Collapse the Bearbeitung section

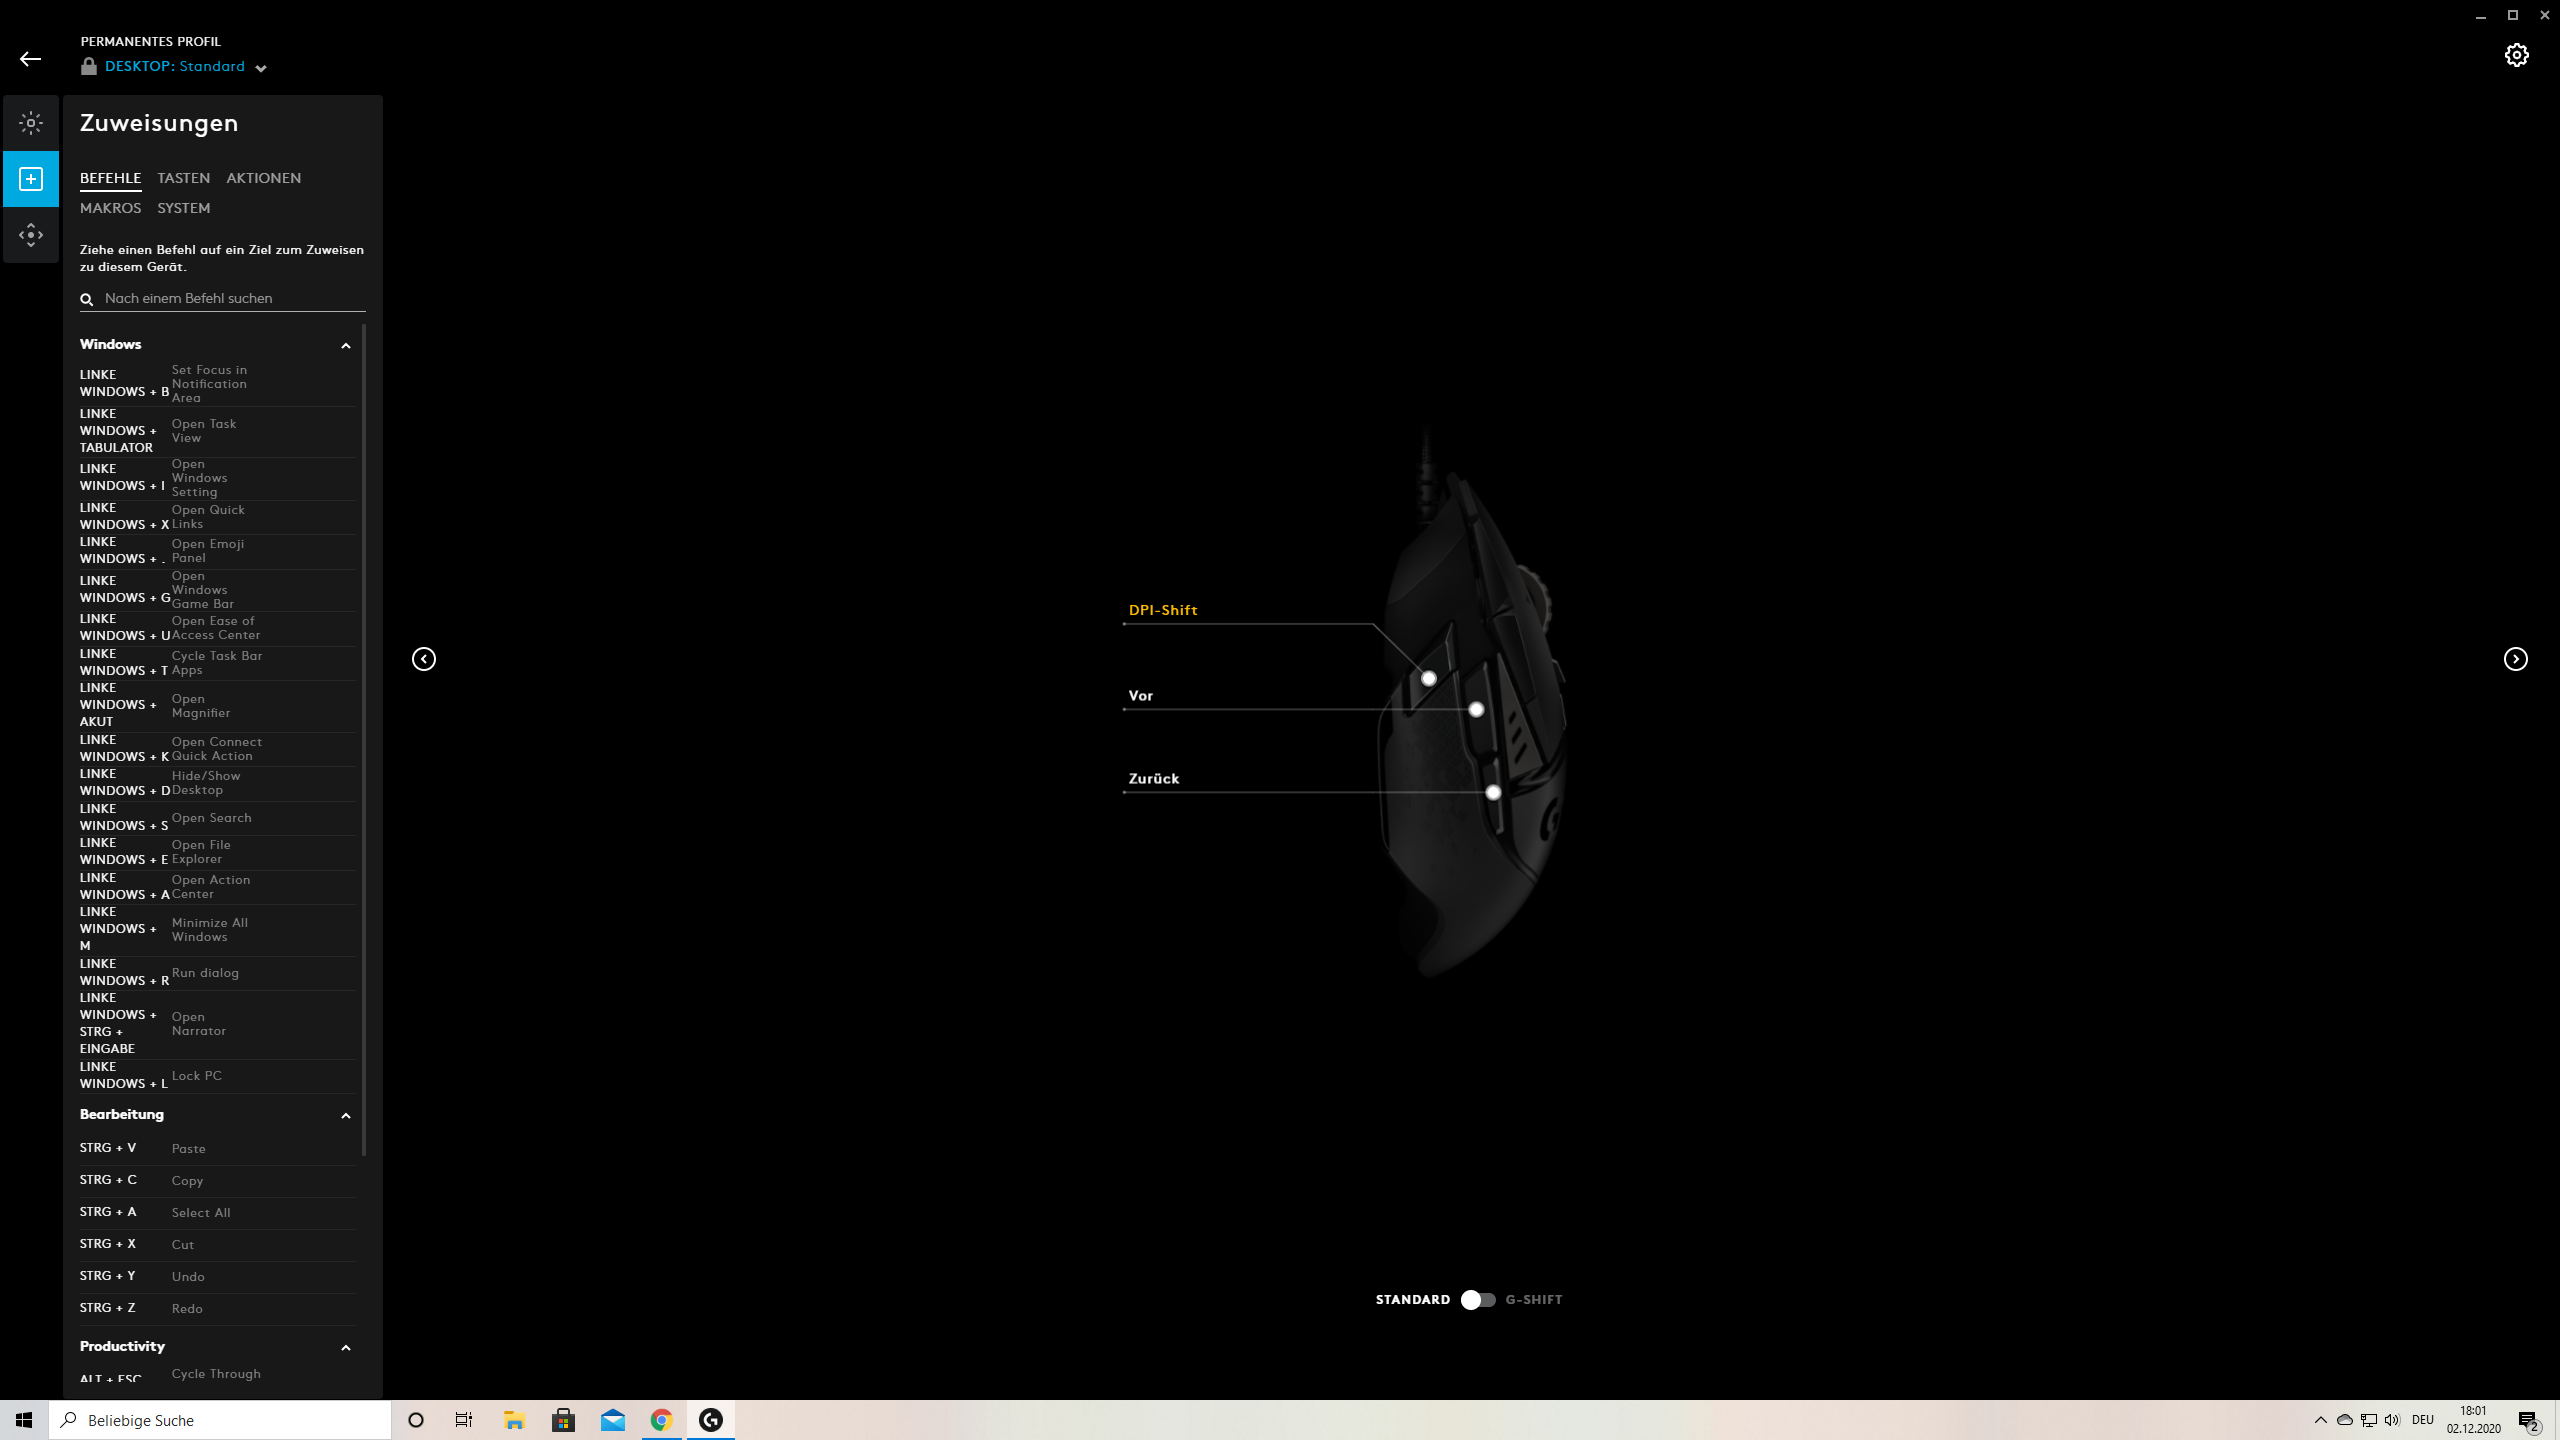[x=346, y=1115]
